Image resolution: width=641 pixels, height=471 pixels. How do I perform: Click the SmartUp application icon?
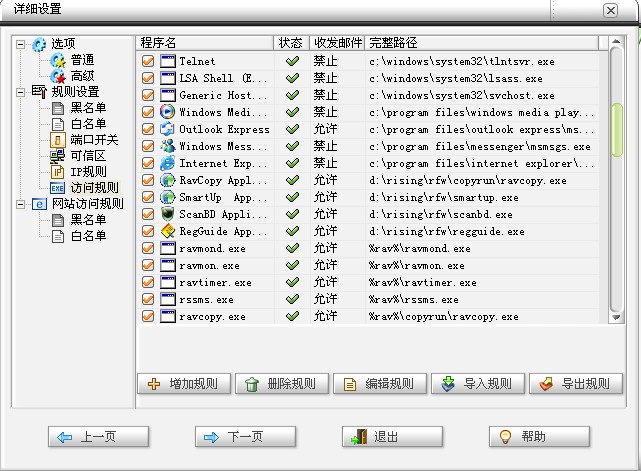(x=168, y=197)
